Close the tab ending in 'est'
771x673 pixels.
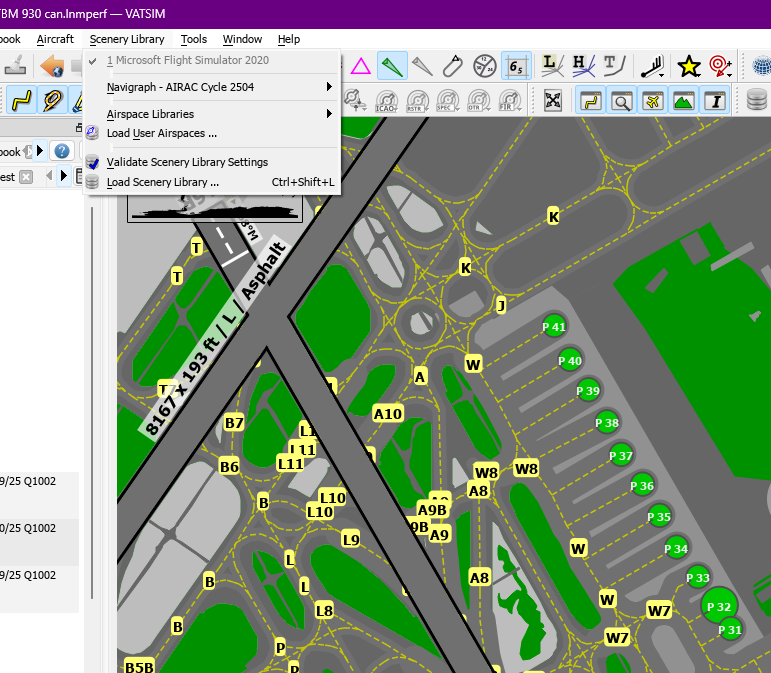click(26, 176)
